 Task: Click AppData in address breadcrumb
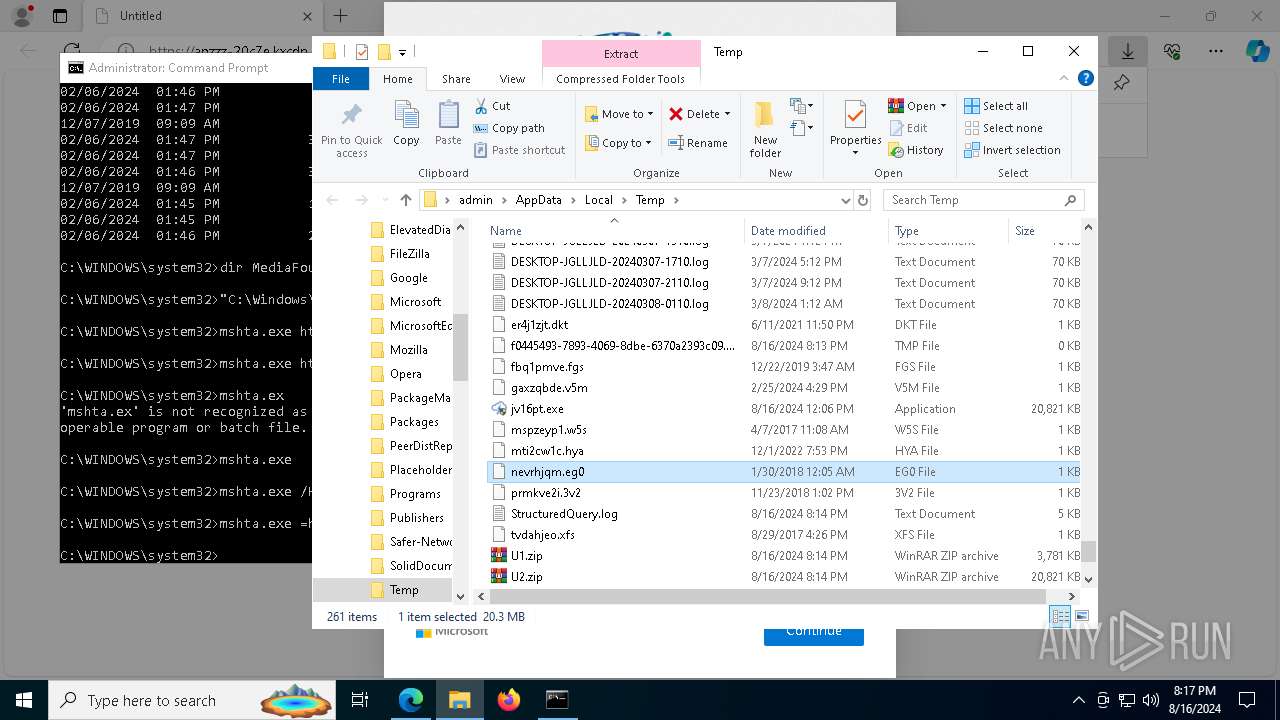point(538,200)
